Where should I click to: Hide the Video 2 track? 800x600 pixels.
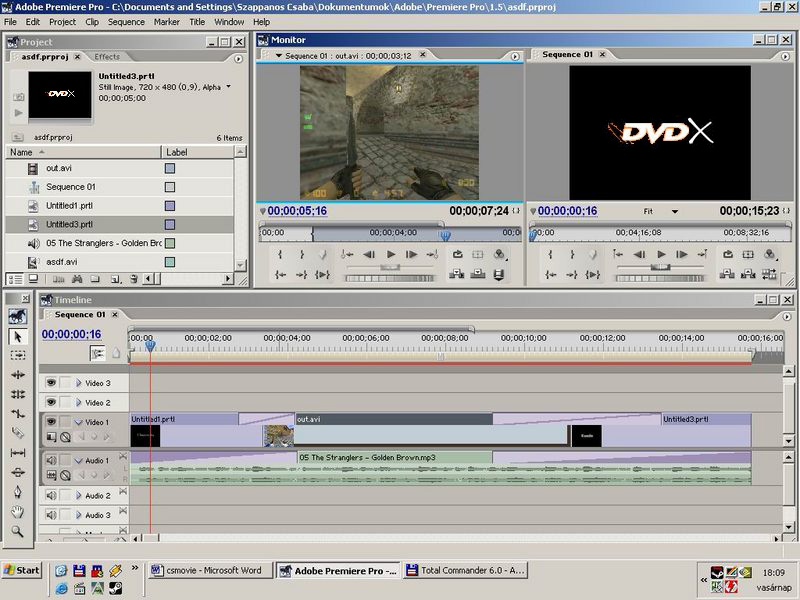coord(51,403)
